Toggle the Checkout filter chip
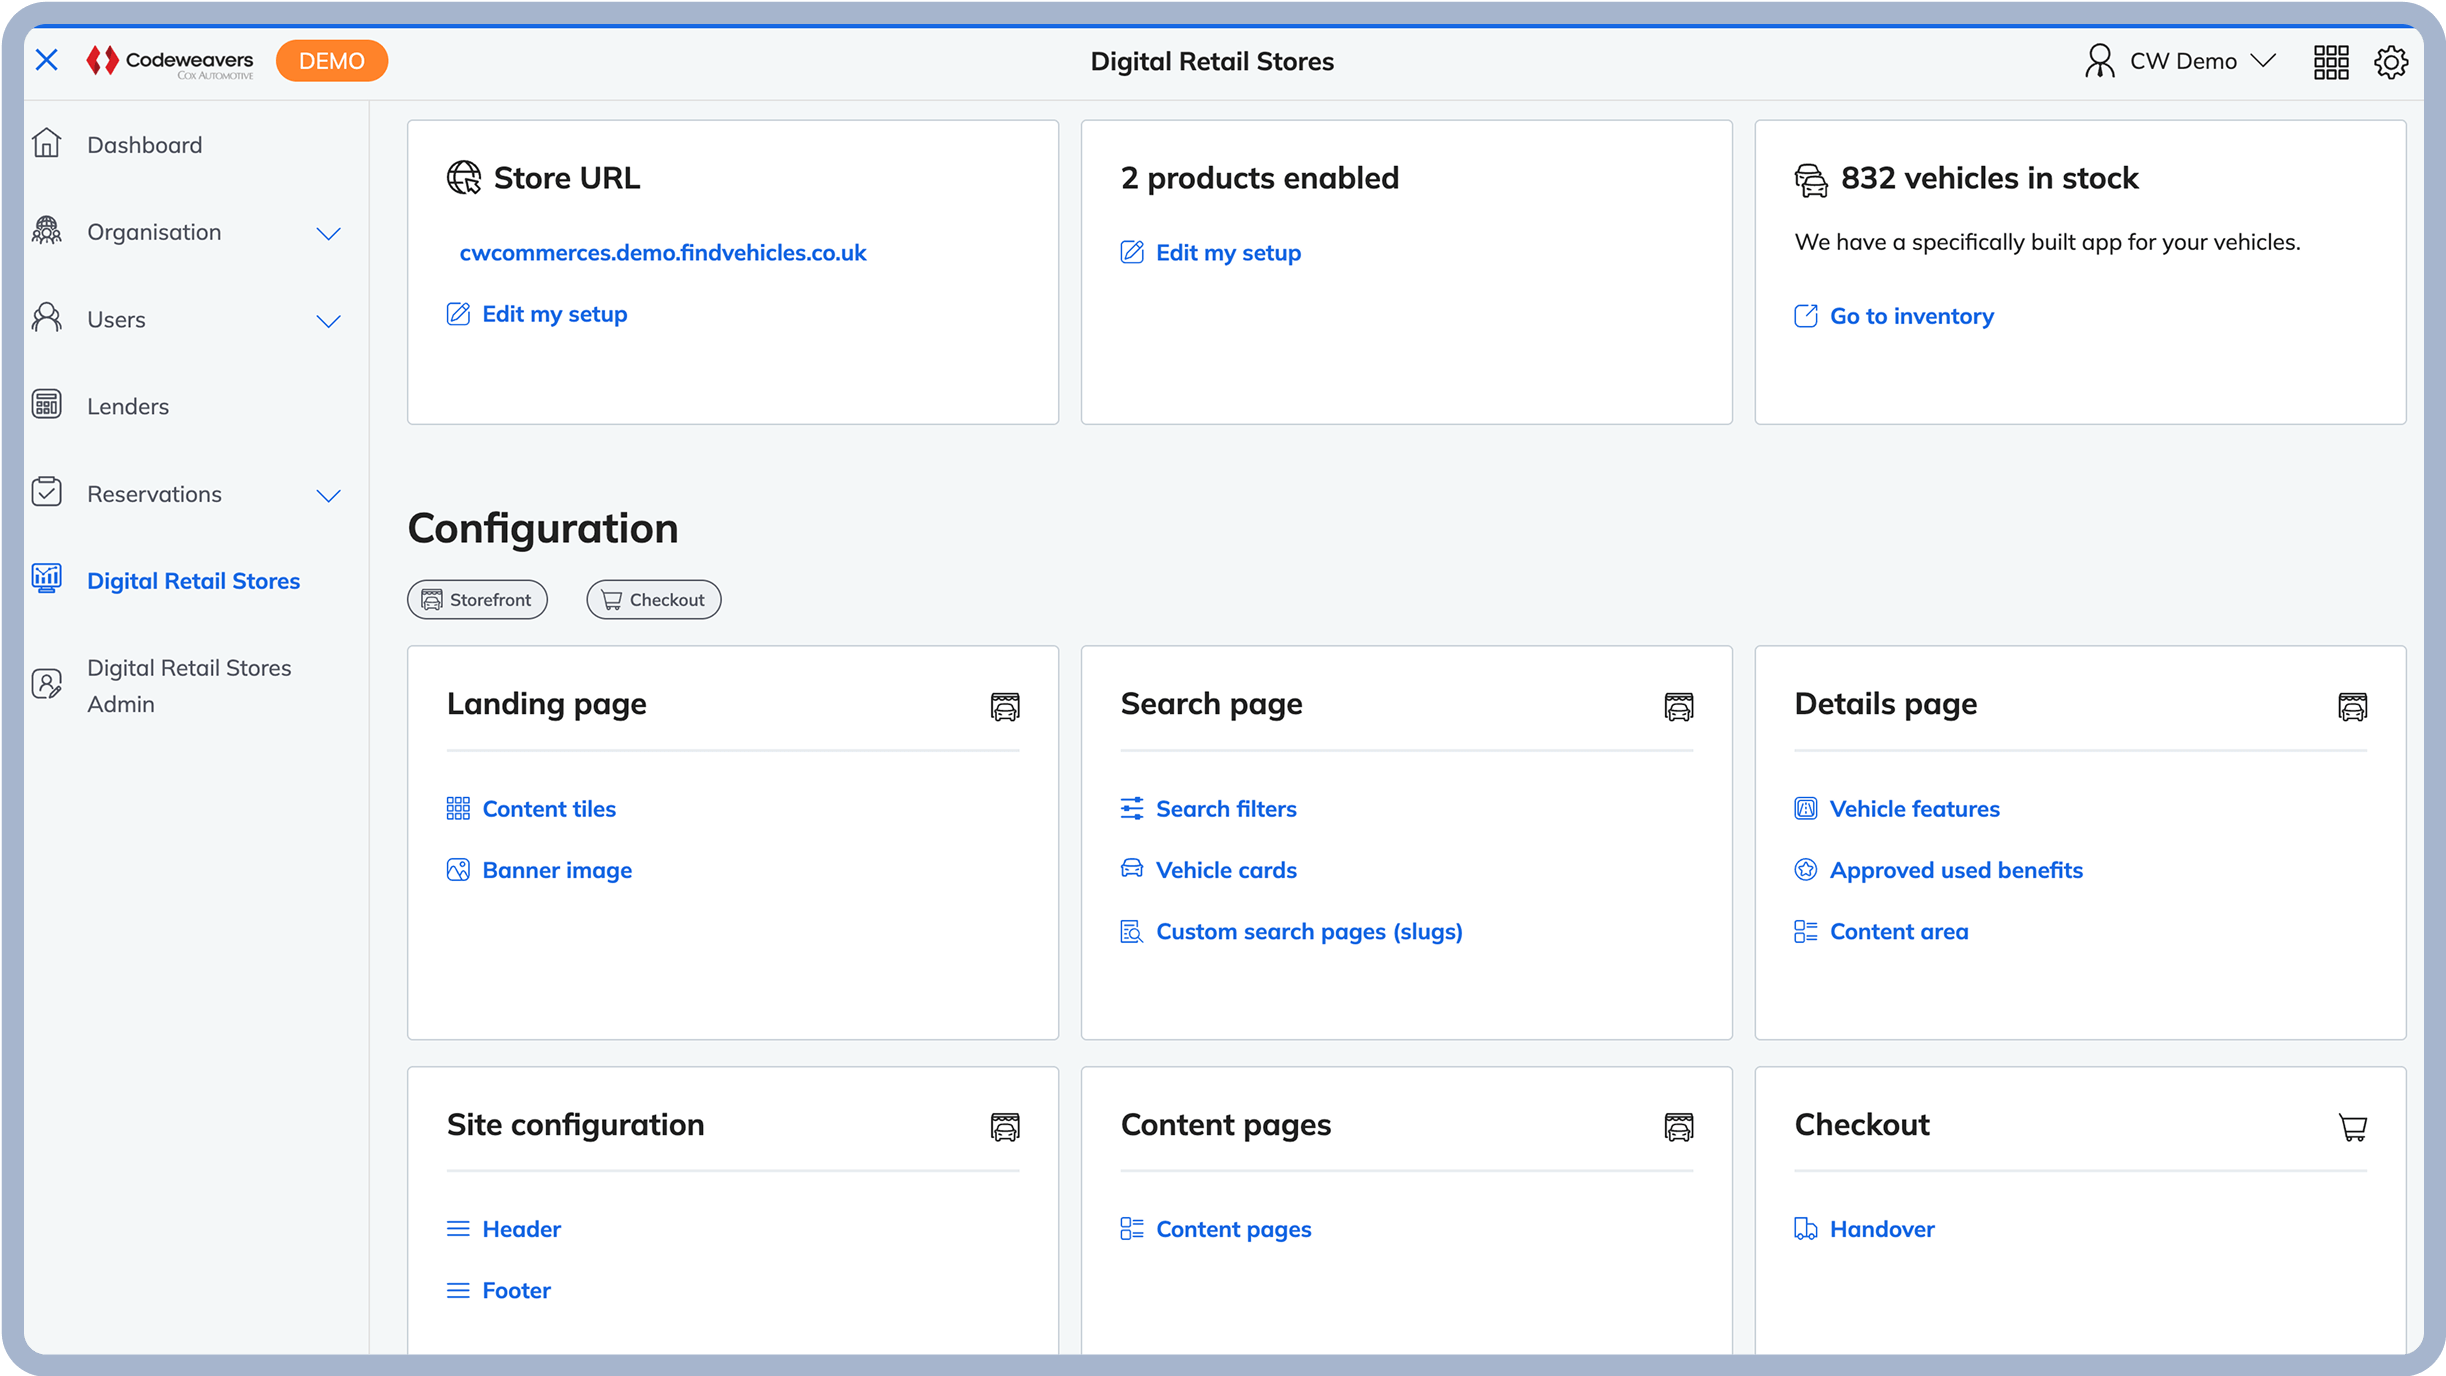The height and width of the screenshot is (1376, 2446). [x=654, y=600]
